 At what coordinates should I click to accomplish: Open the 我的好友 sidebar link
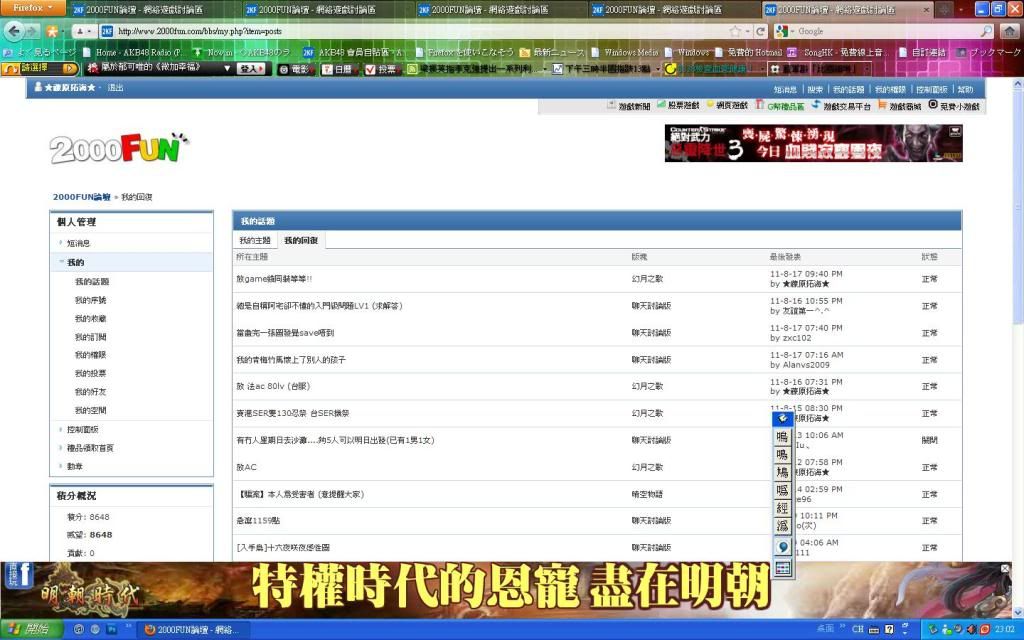[x=91, y=391]
